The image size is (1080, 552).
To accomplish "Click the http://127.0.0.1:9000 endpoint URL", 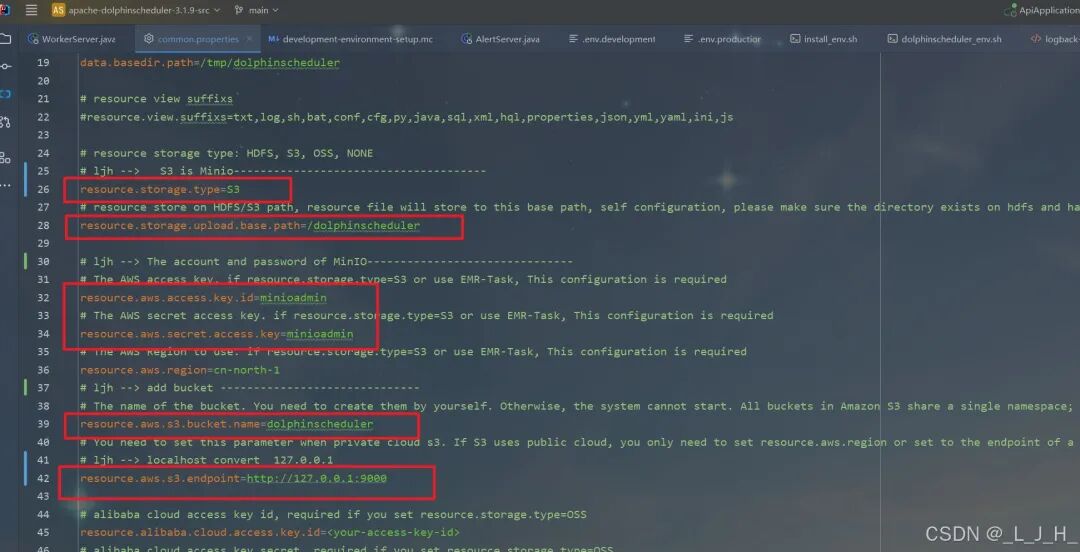I will (x=317, y=478).
